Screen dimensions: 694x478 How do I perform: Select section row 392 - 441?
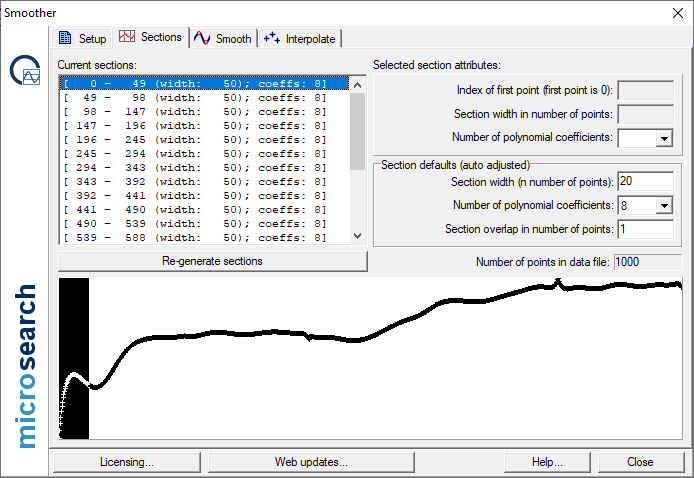click(x=204, y=196)
